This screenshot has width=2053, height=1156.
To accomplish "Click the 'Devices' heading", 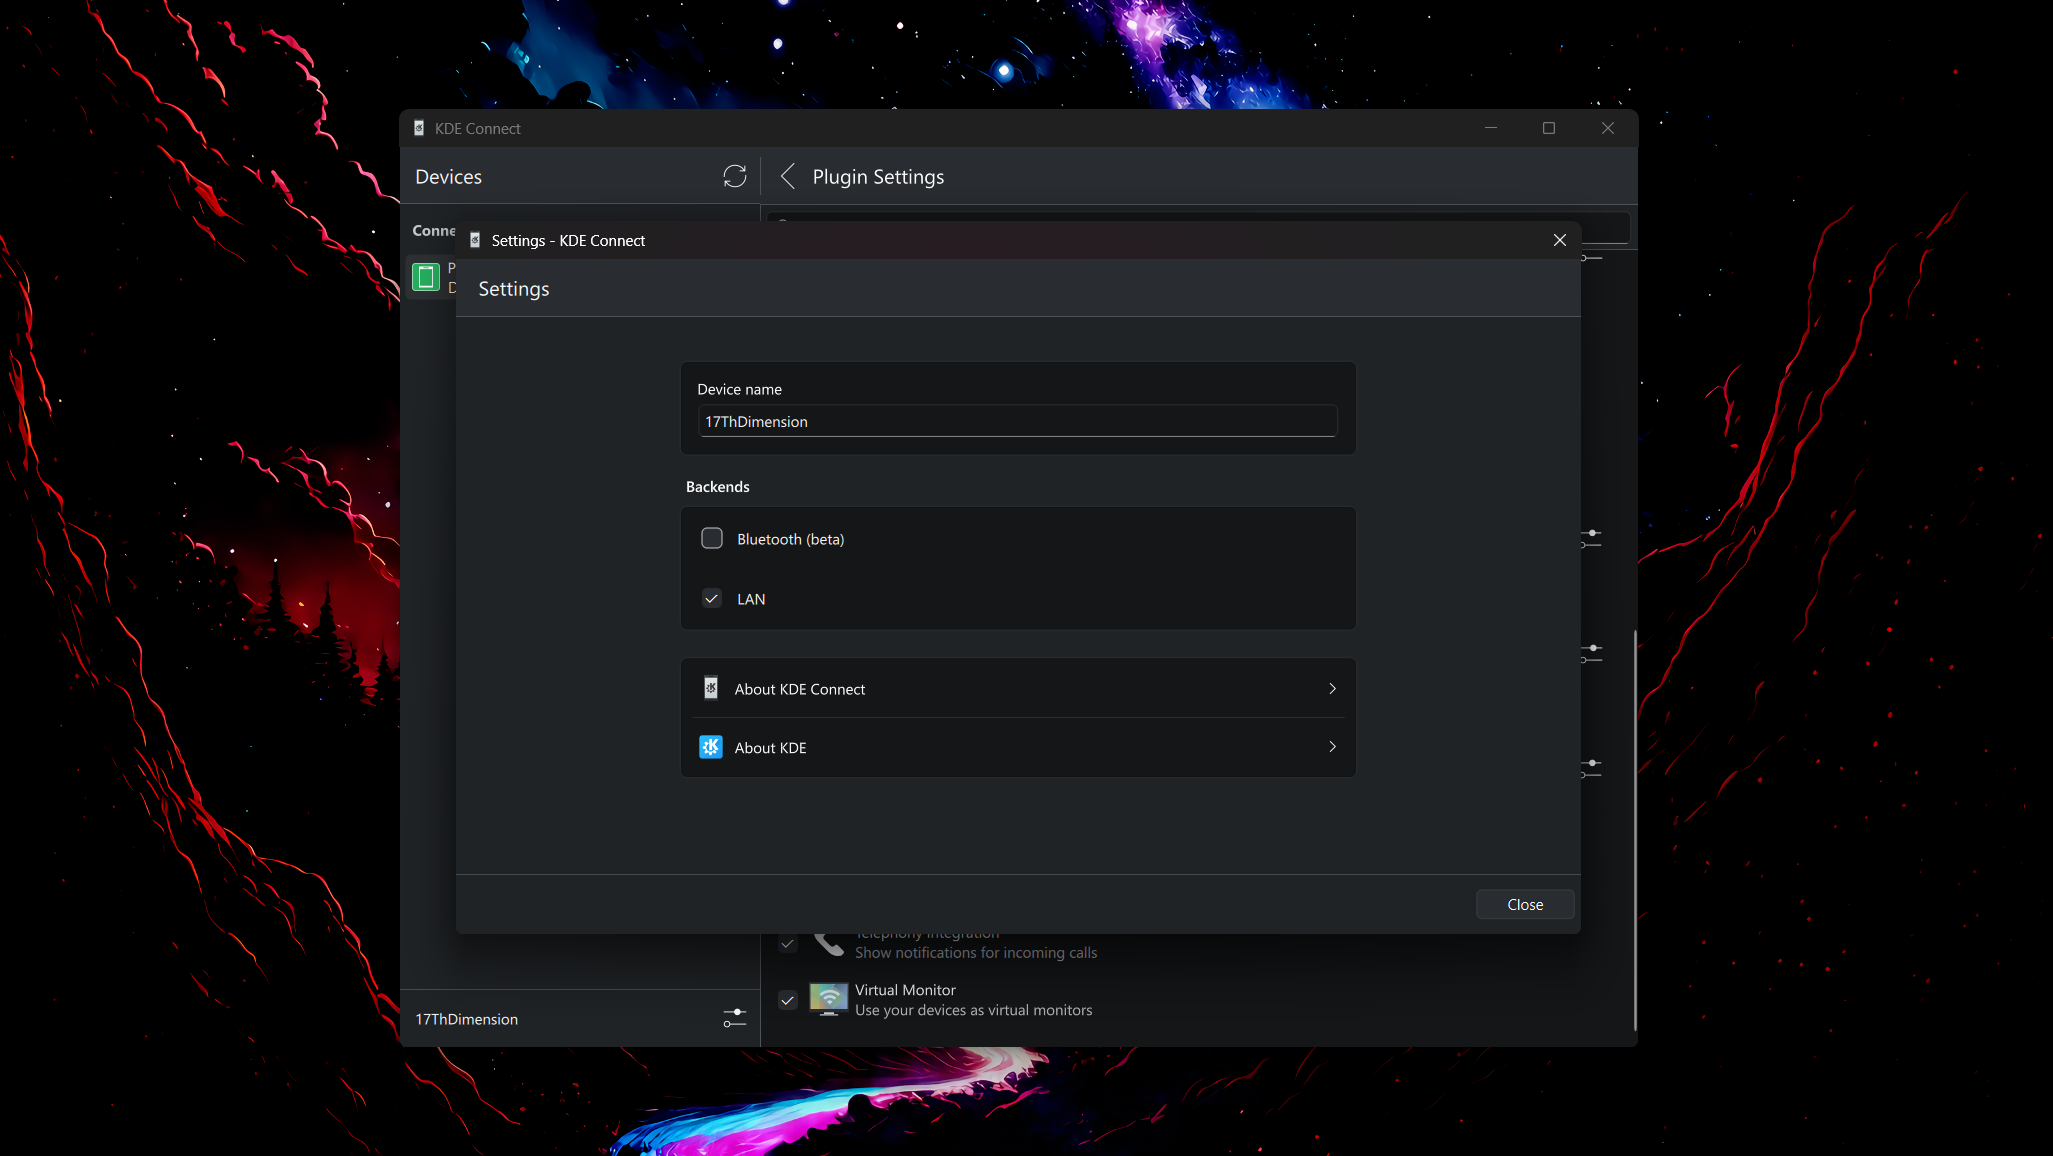I will 448,177.
